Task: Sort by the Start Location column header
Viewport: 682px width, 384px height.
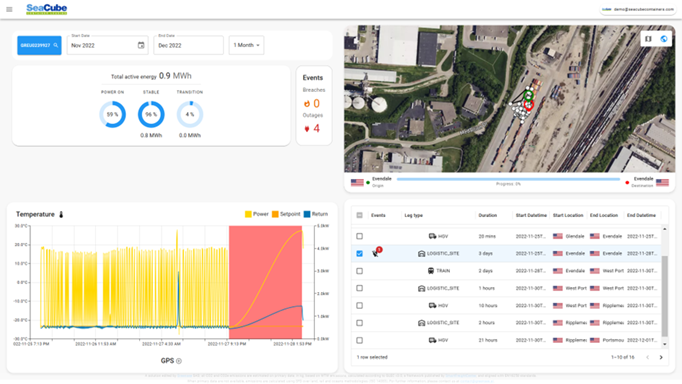Action: 568,215
